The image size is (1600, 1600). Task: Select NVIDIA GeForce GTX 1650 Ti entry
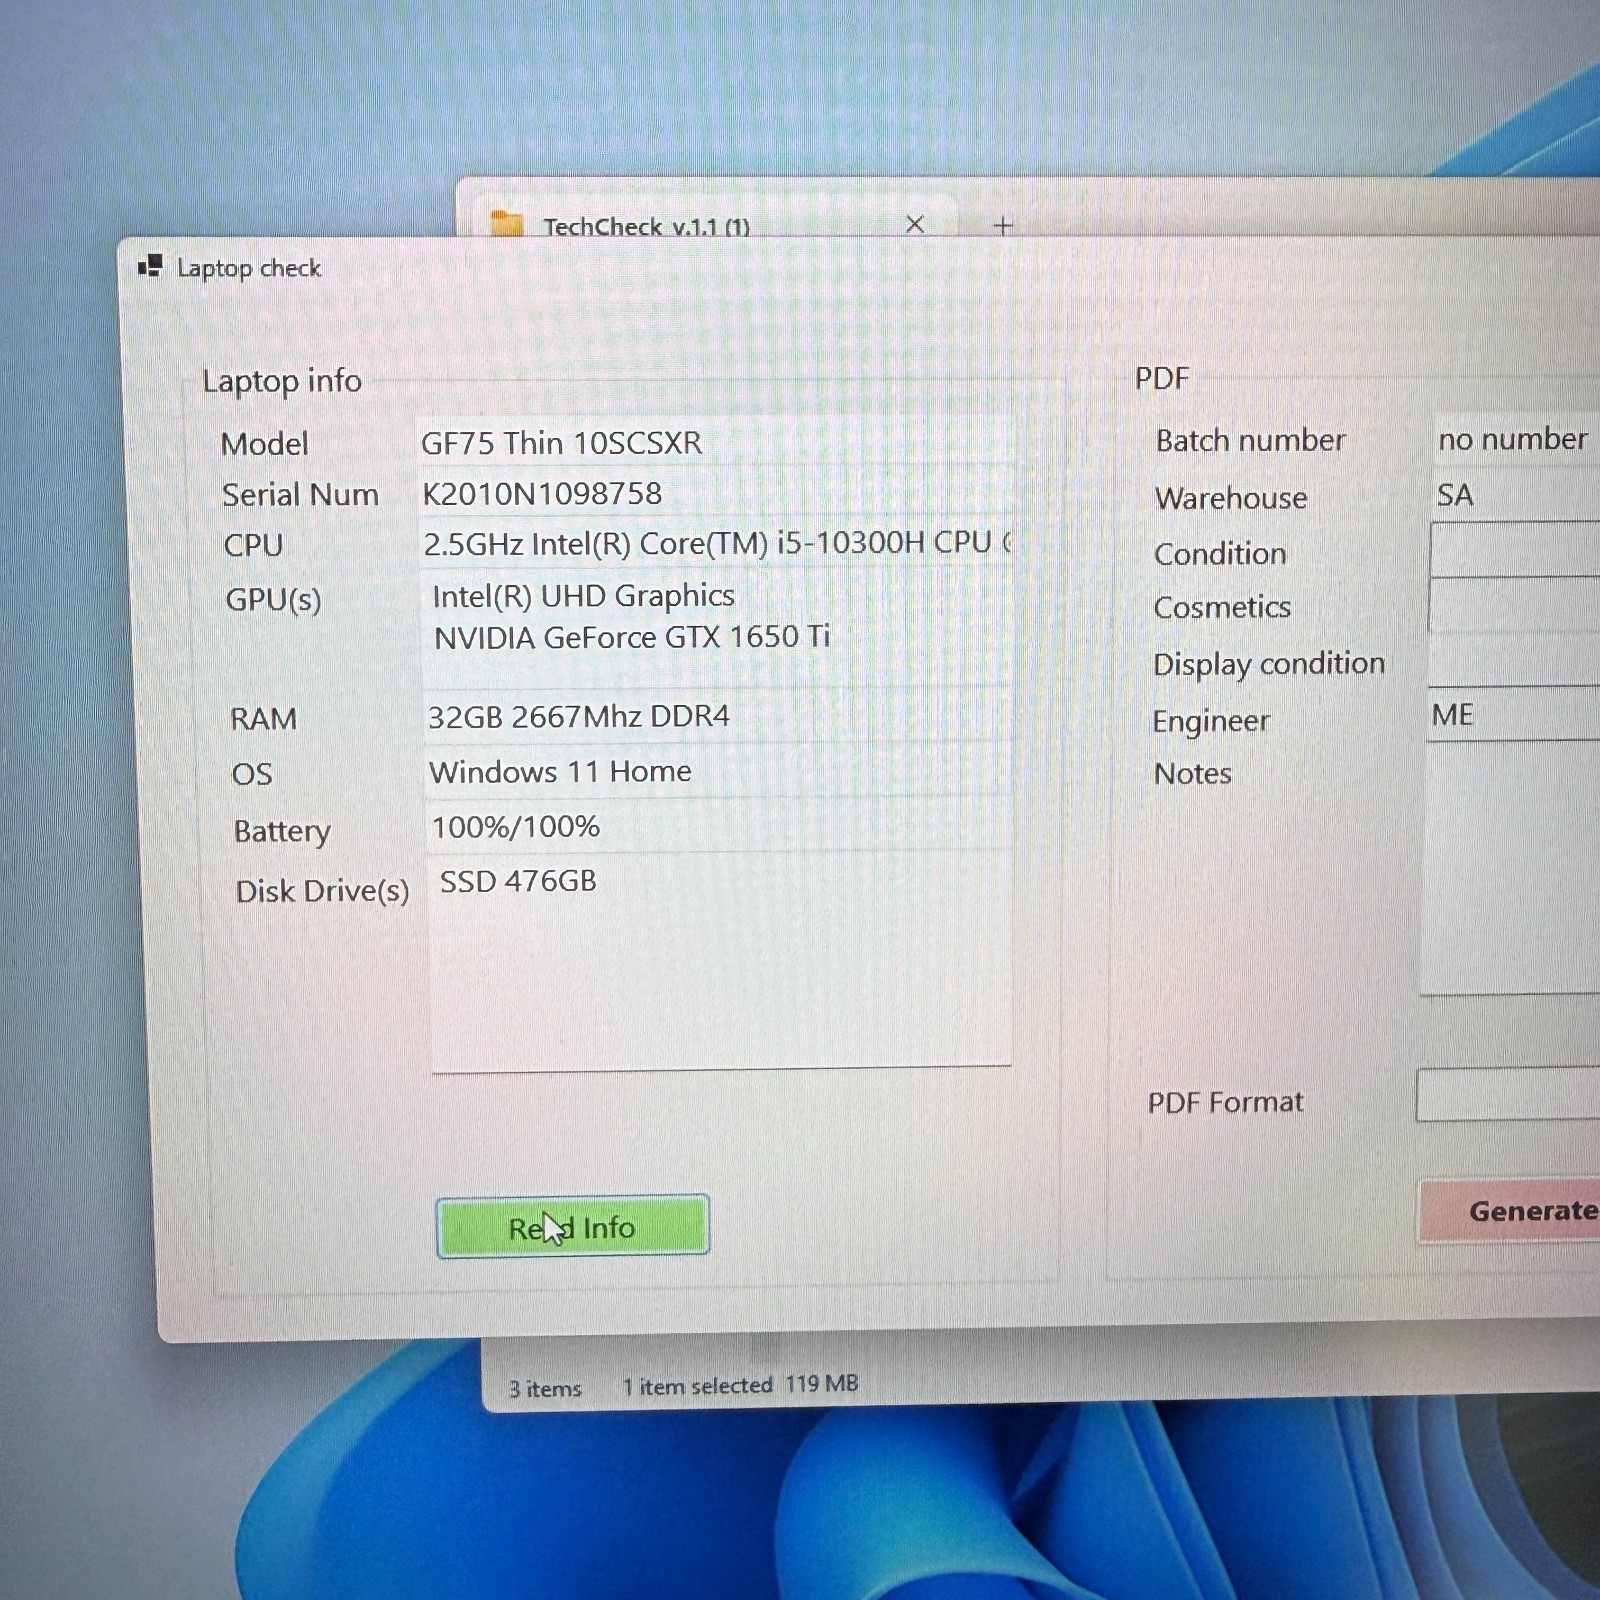632,637
